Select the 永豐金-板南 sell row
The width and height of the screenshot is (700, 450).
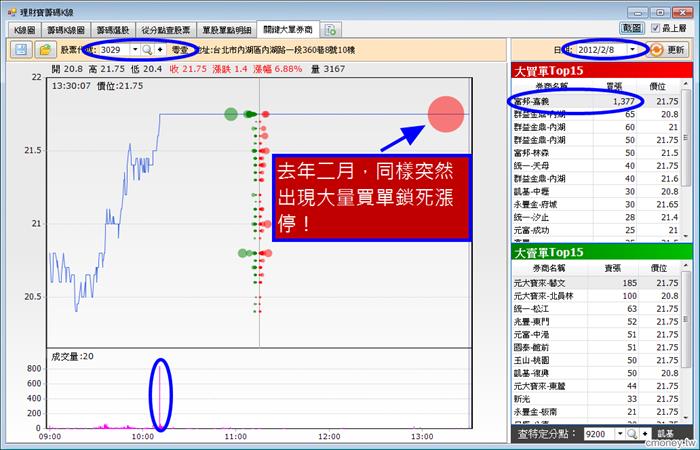(596, 412)
